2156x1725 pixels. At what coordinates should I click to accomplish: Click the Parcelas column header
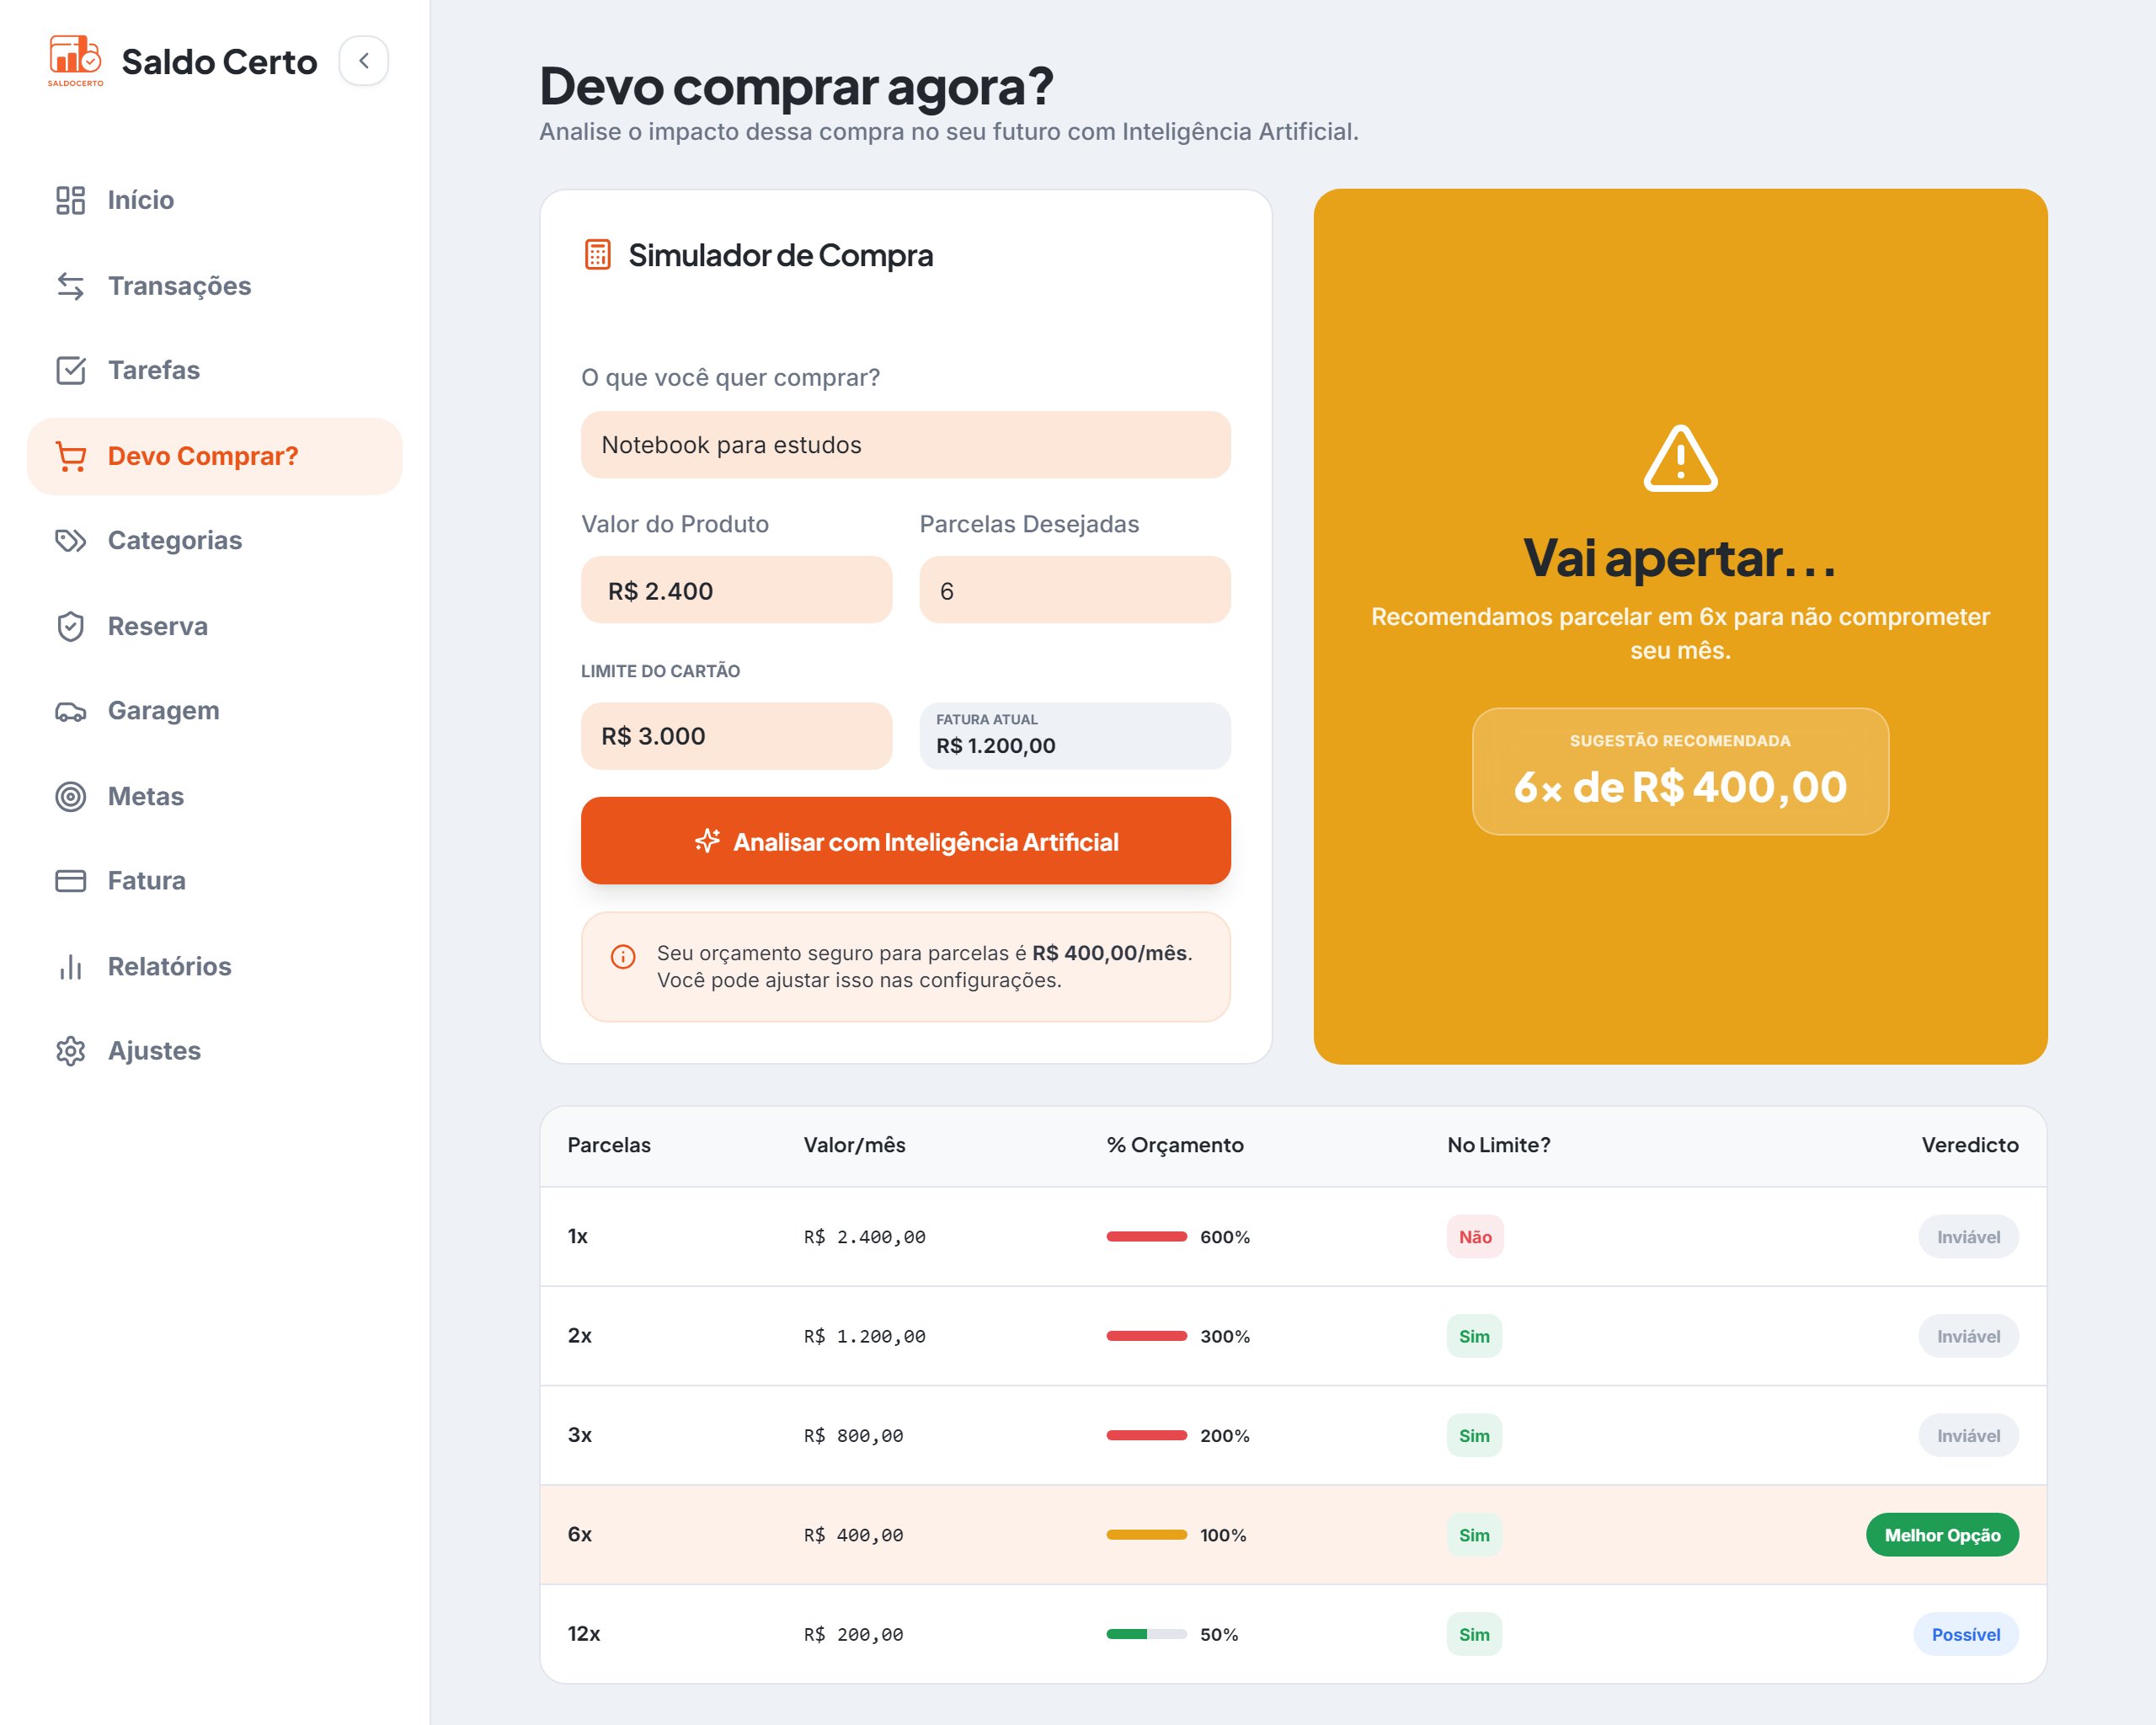(609, 1145)
